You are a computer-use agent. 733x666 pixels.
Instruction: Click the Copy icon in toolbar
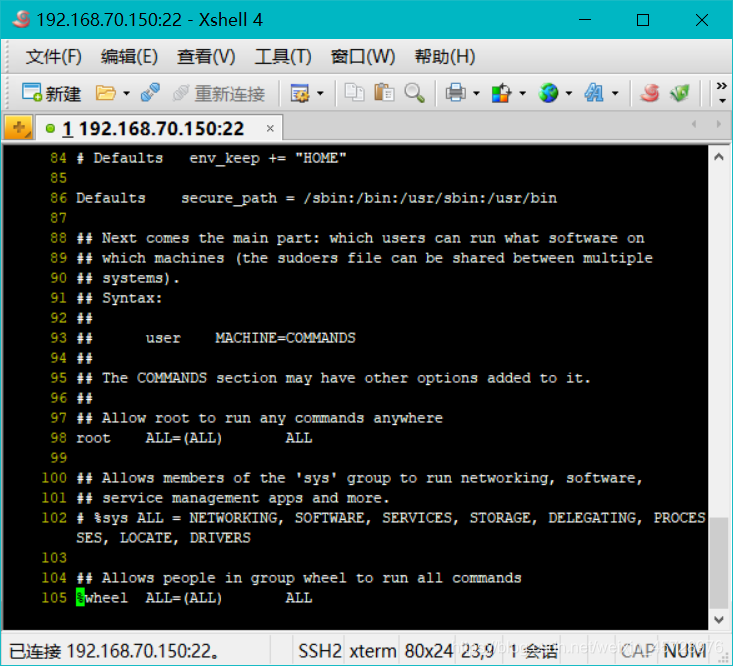click(x=354, y=93)
